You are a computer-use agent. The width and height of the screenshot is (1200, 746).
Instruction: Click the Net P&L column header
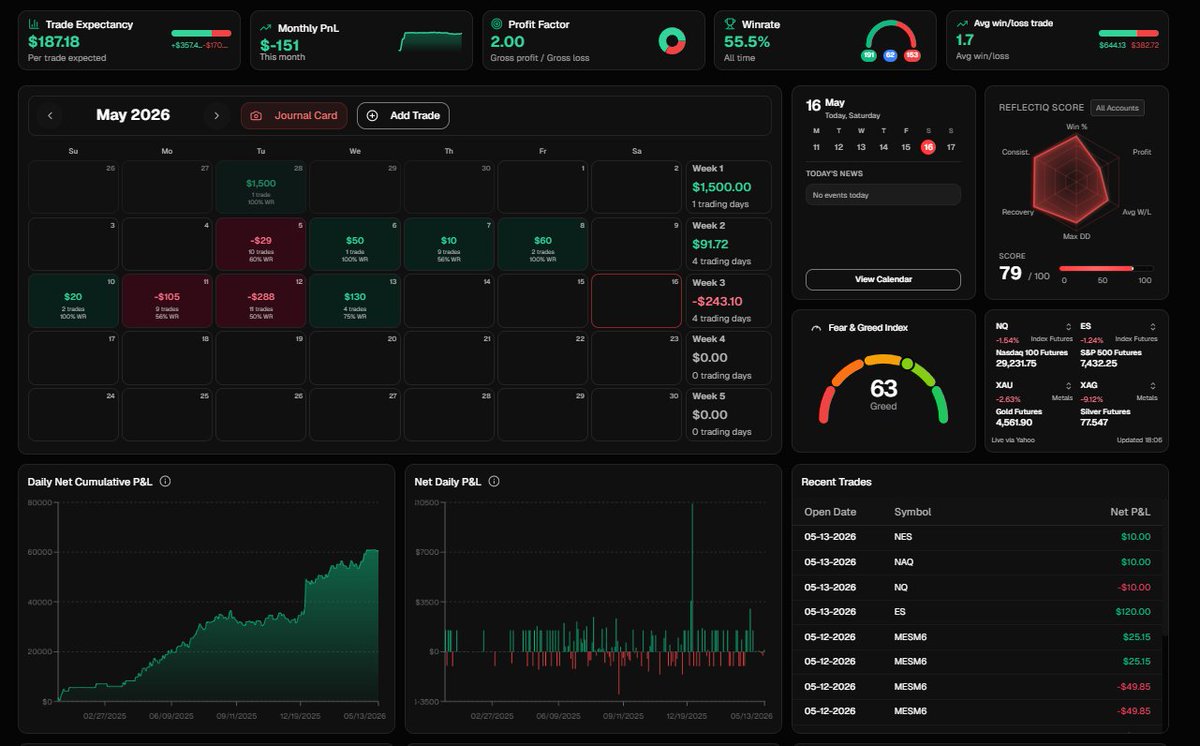point(1131,512)
